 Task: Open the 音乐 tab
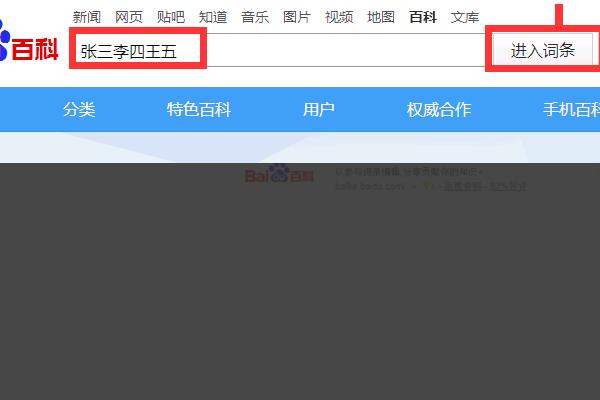(255, 17)
